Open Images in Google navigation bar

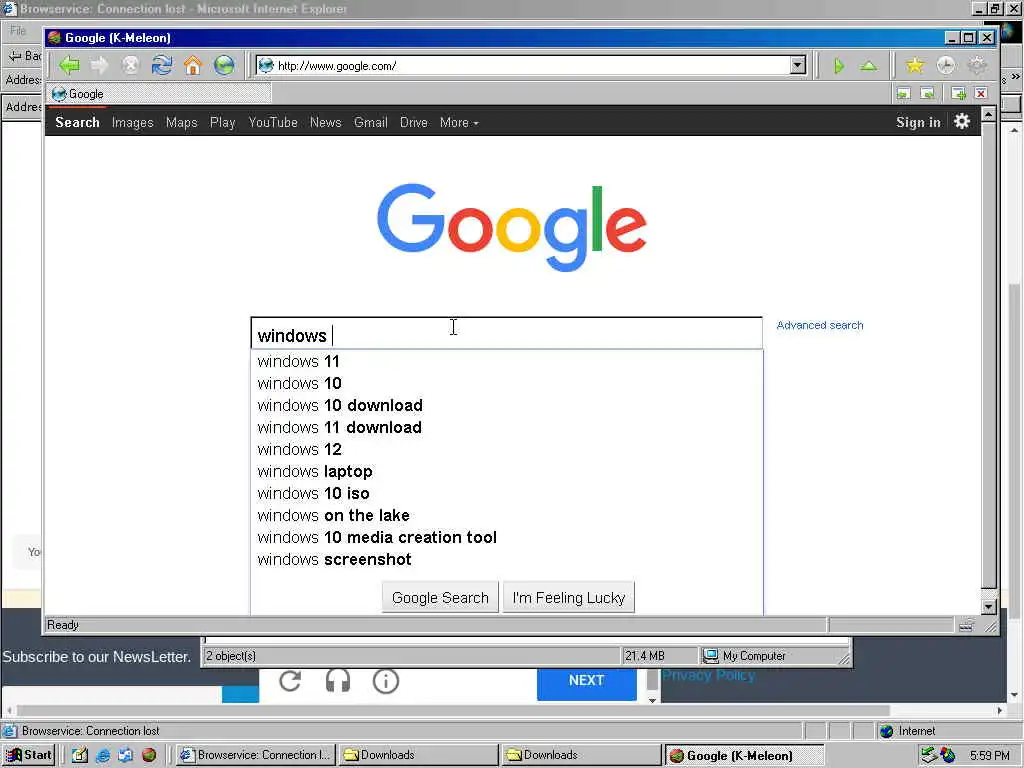pyautogui.click(x=133, y=122)
